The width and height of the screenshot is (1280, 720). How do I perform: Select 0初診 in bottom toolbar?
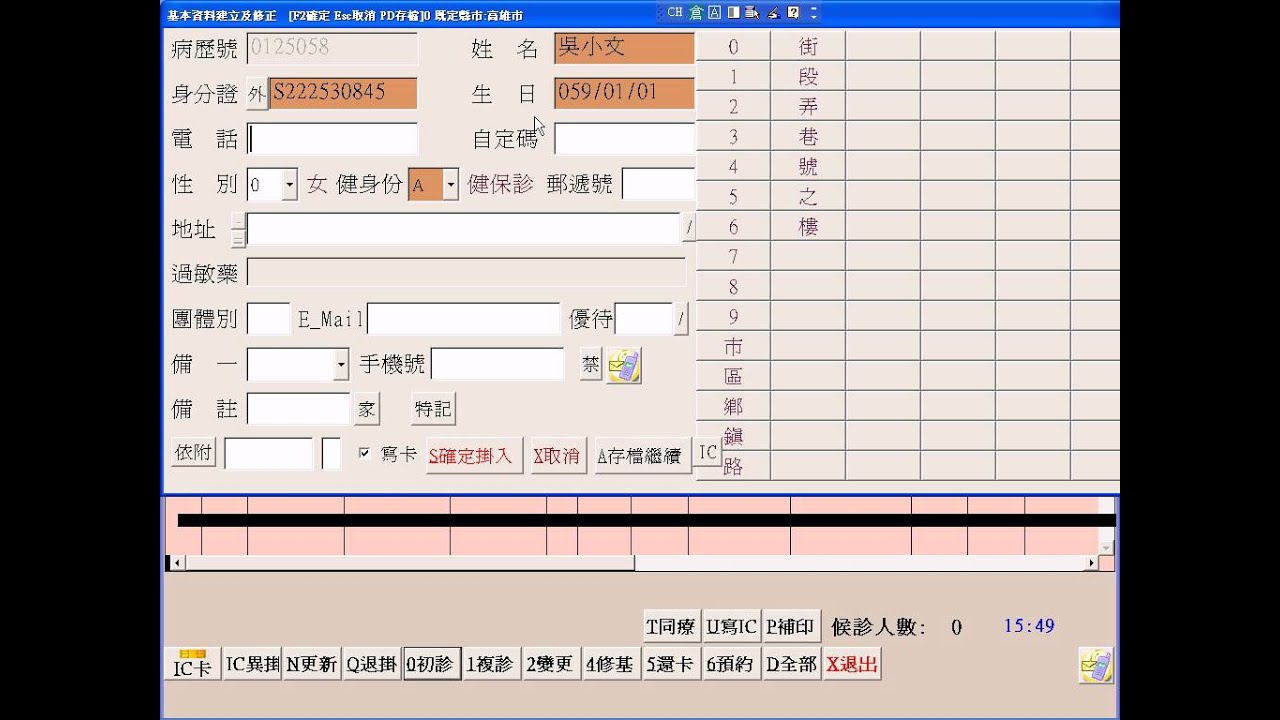click(x=432, y=664)
